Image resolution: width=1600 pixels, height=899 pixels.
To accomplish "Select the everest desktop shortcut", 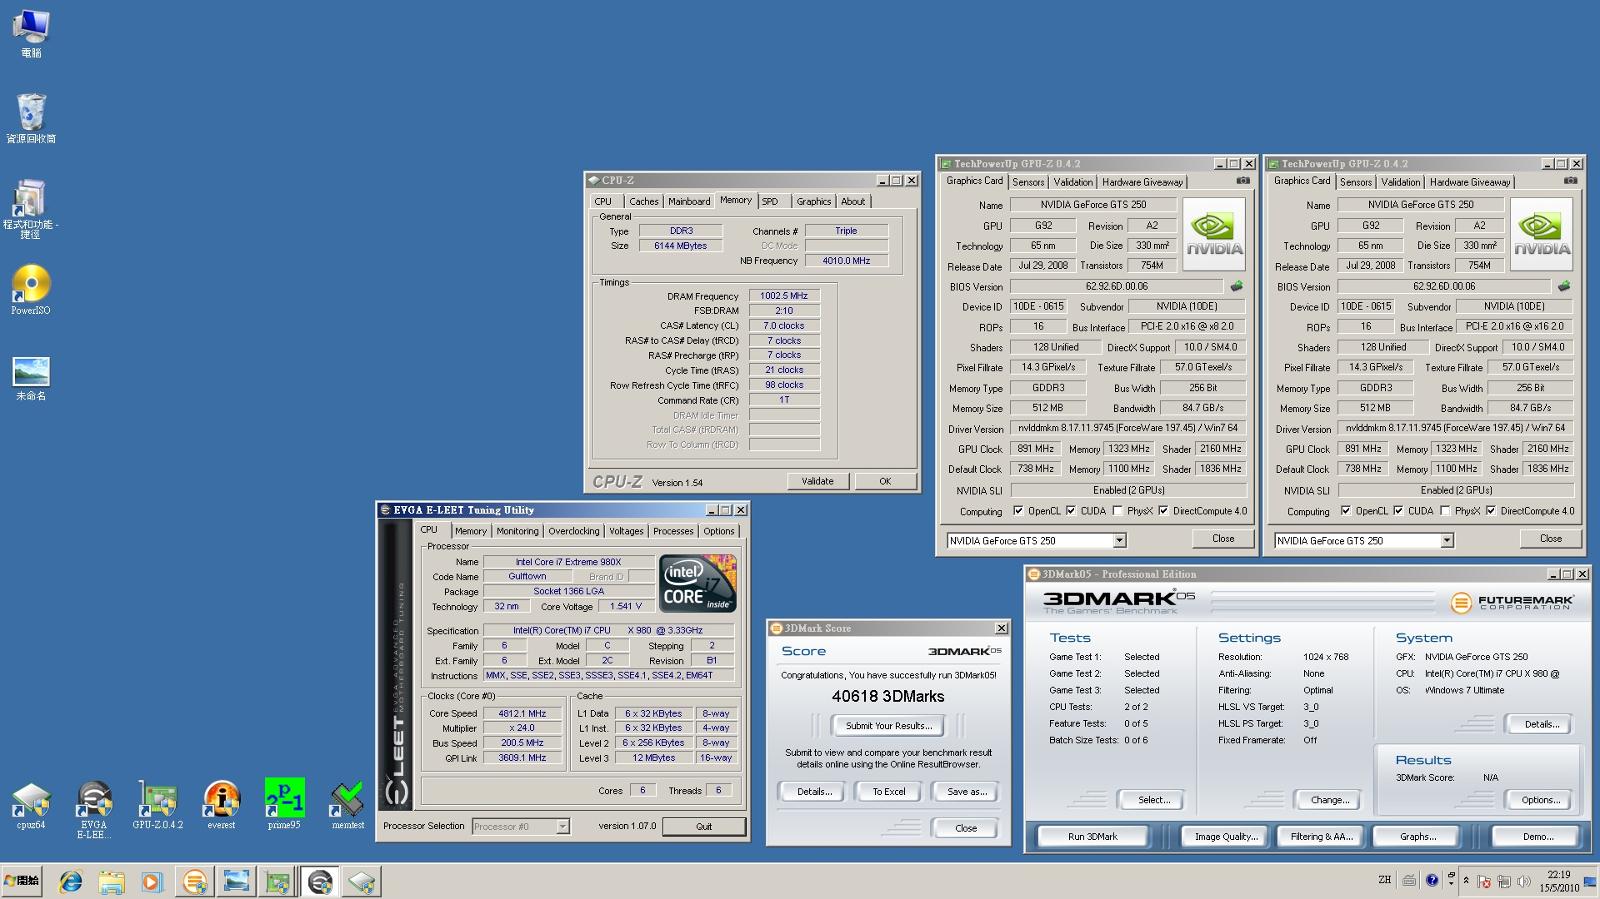I will pyautogui.click(x=221, y=806).
